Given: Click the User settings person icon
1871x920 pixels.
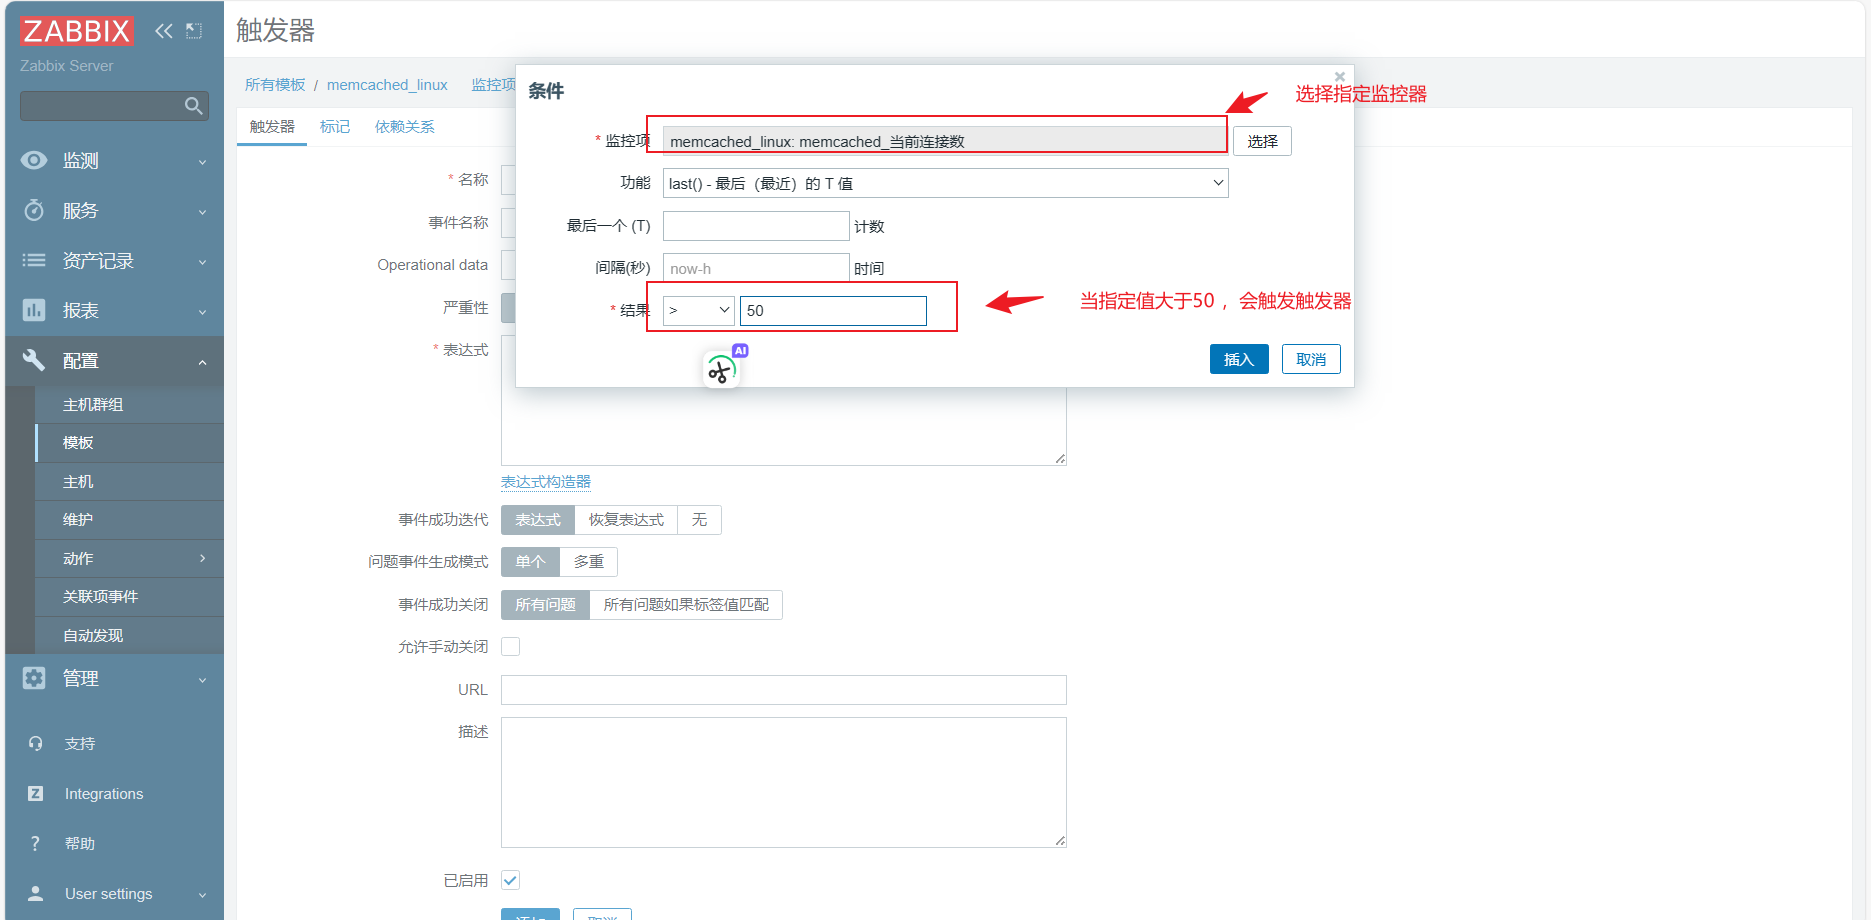Looking at the screenshot, I should point(36,893).
